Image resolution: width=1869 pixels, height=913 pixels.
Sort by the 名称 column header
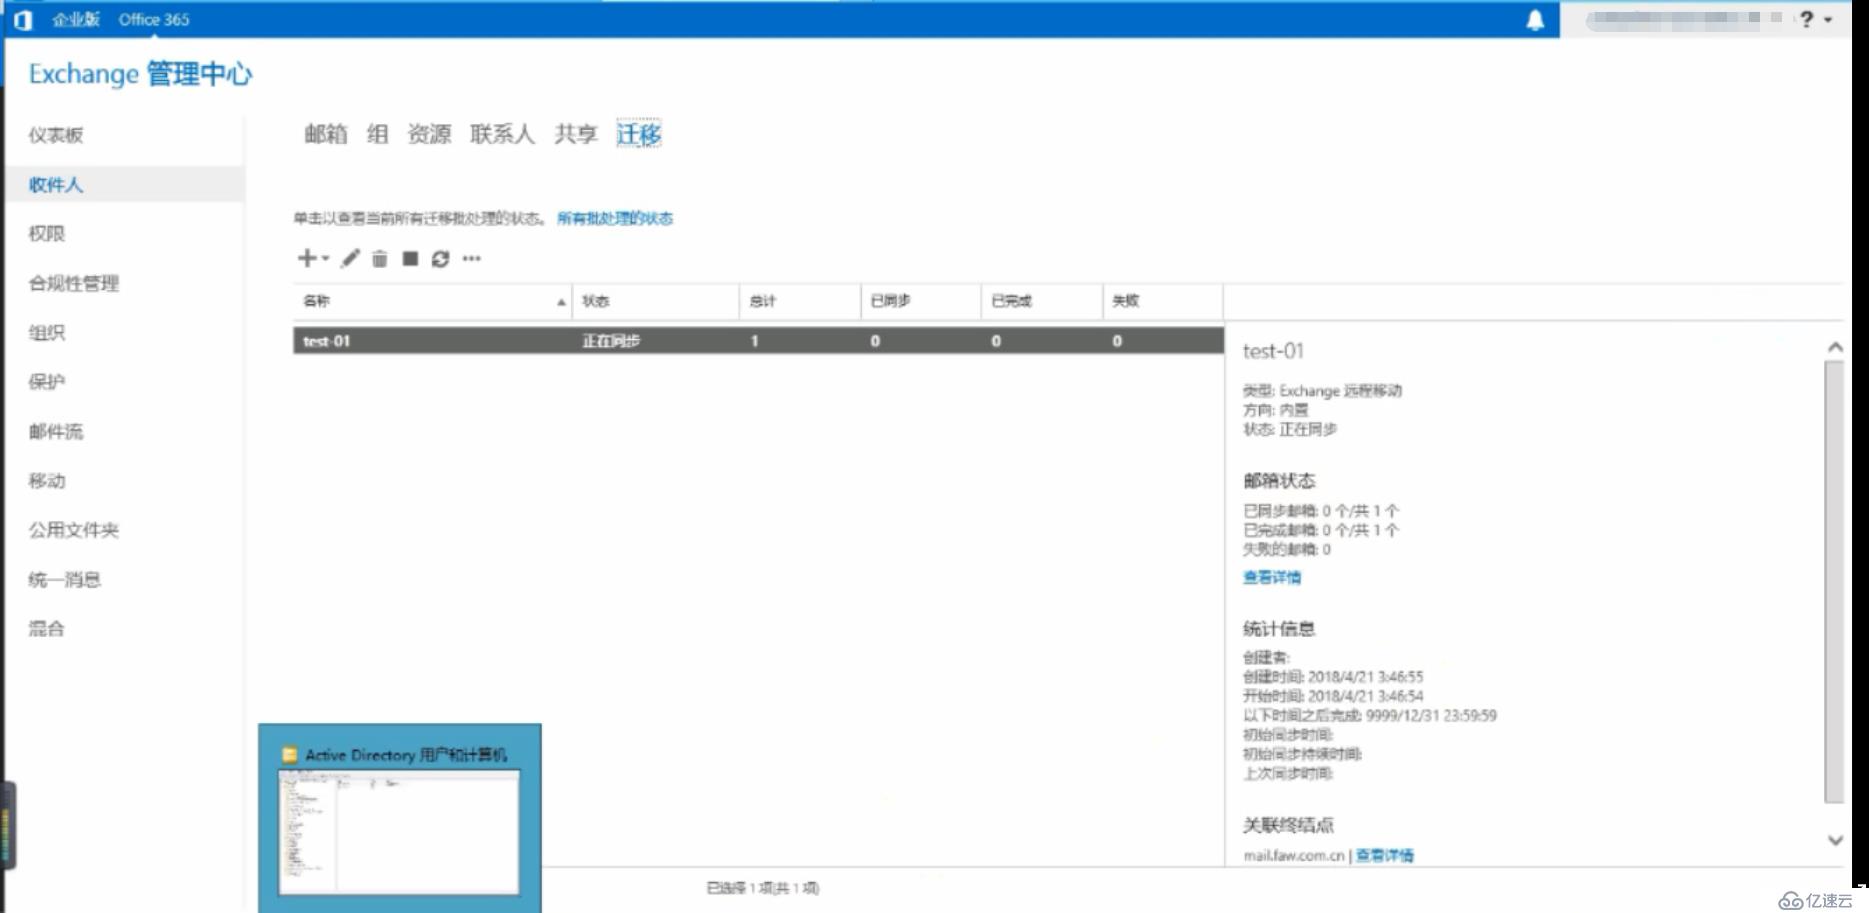click(432, 301)
